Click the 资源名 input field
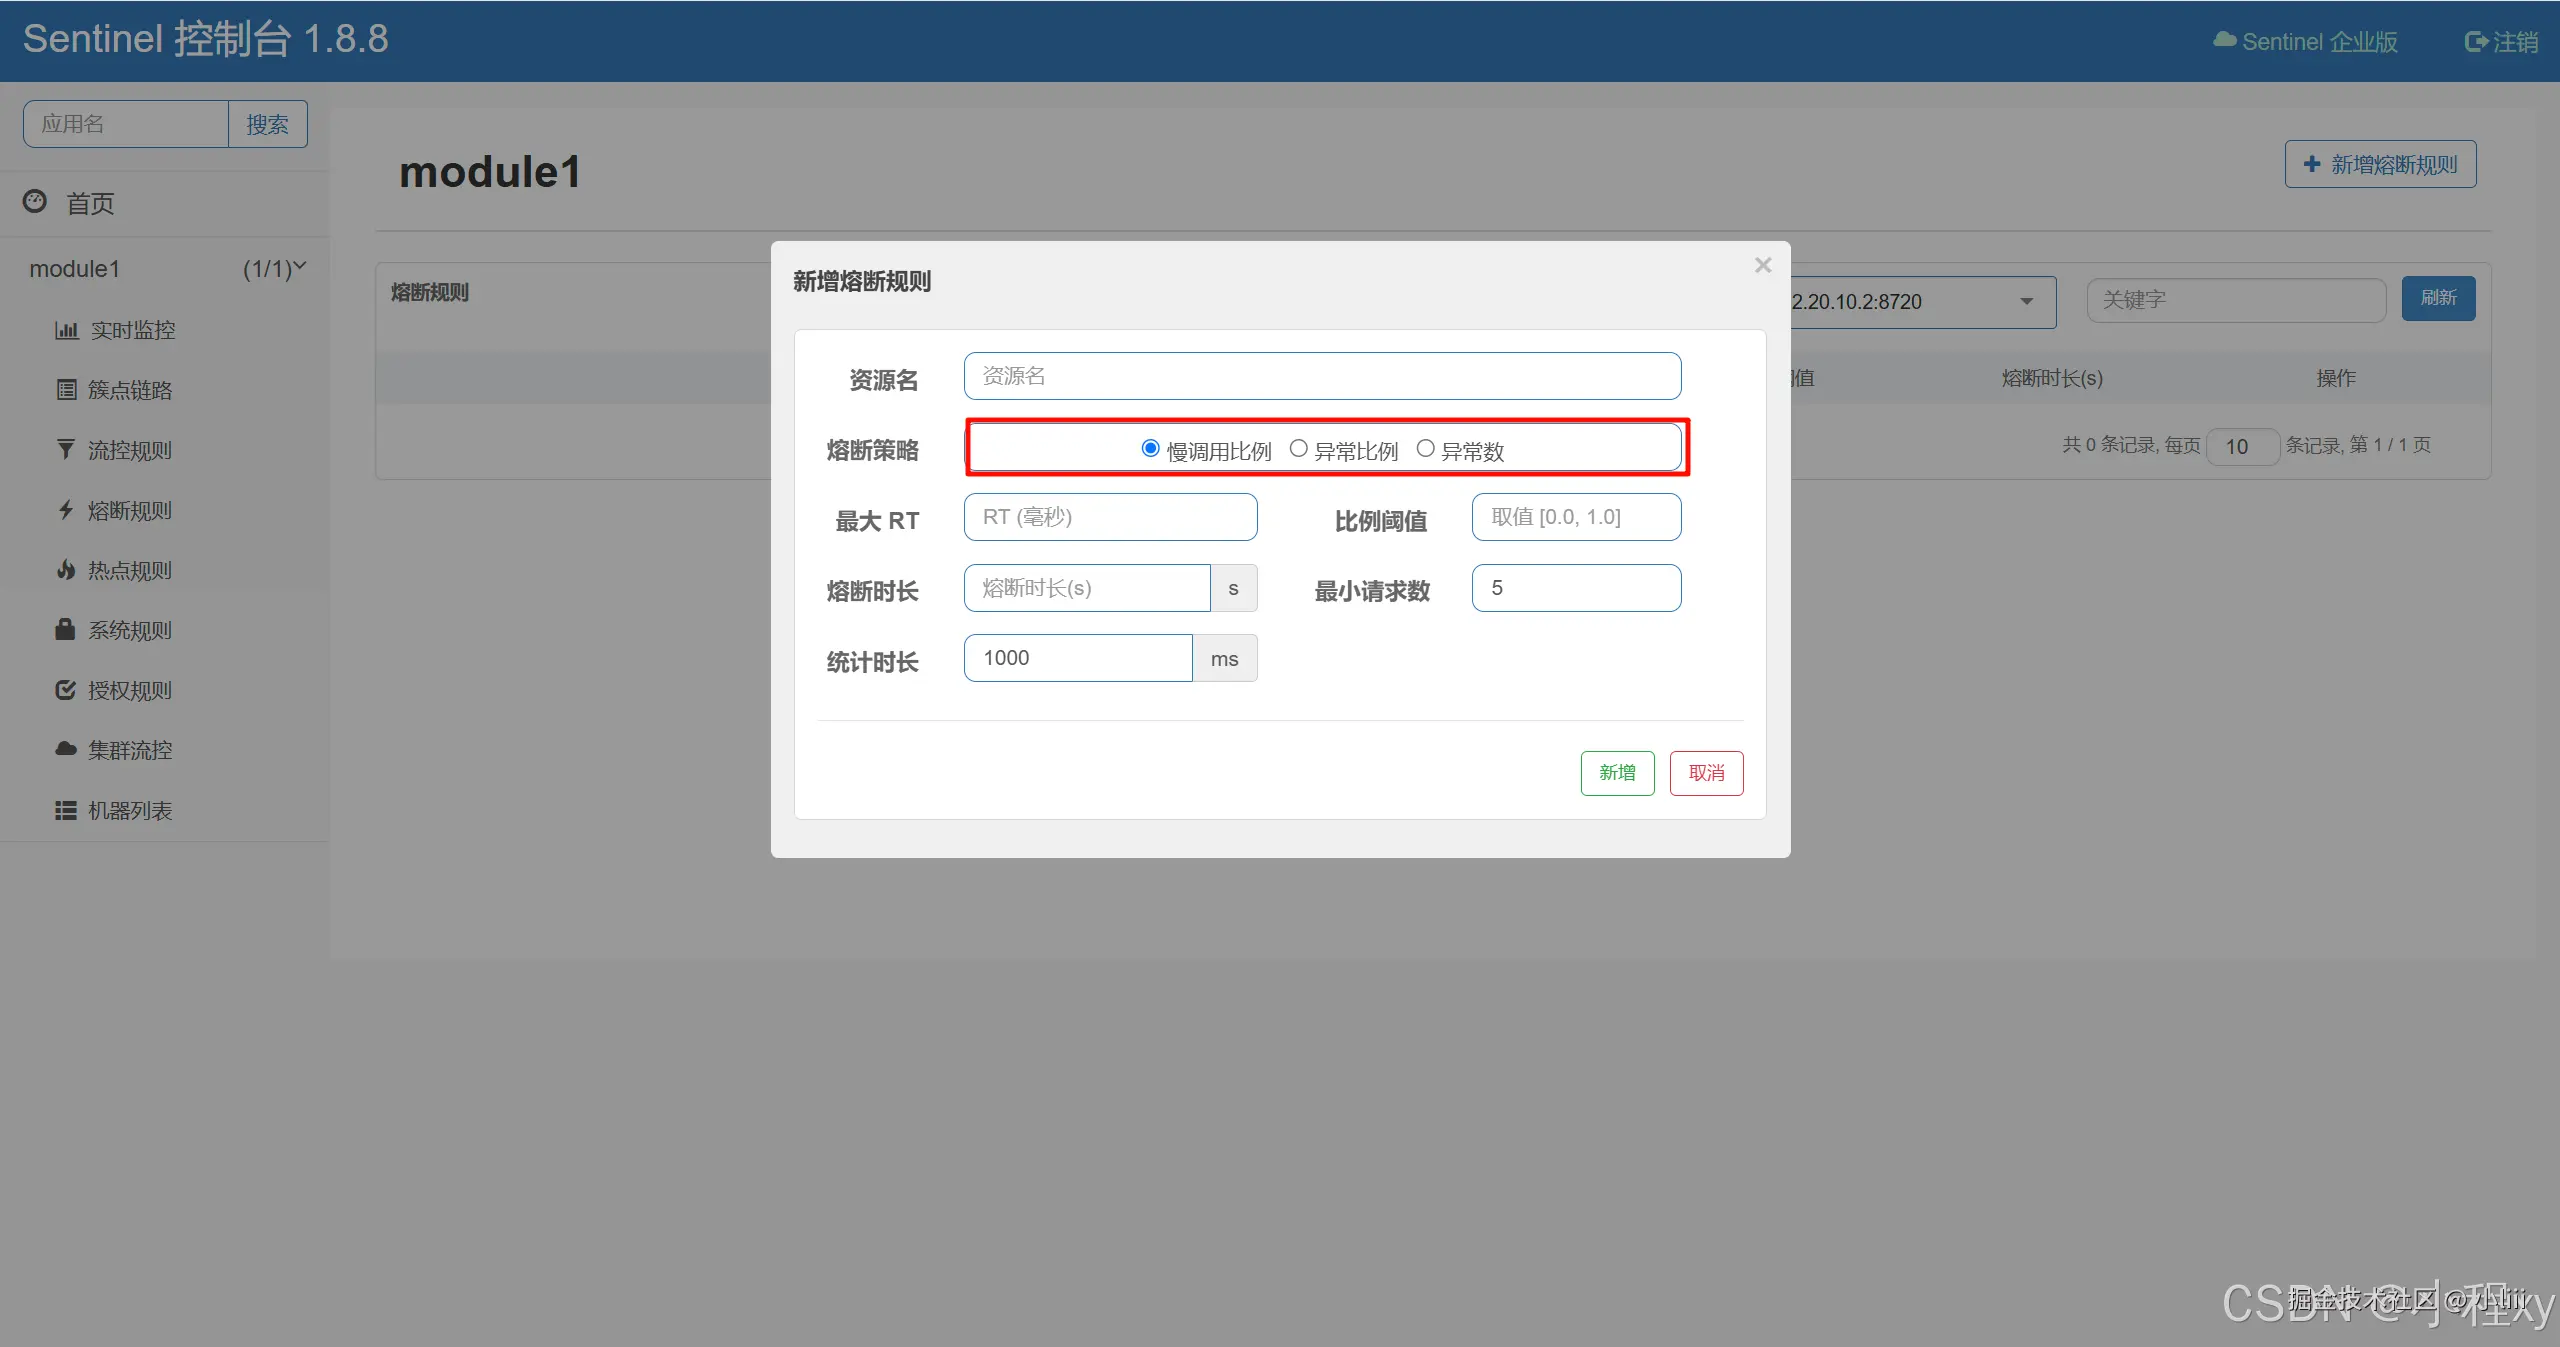The image size is (2560, 1347). [1322, 376]
